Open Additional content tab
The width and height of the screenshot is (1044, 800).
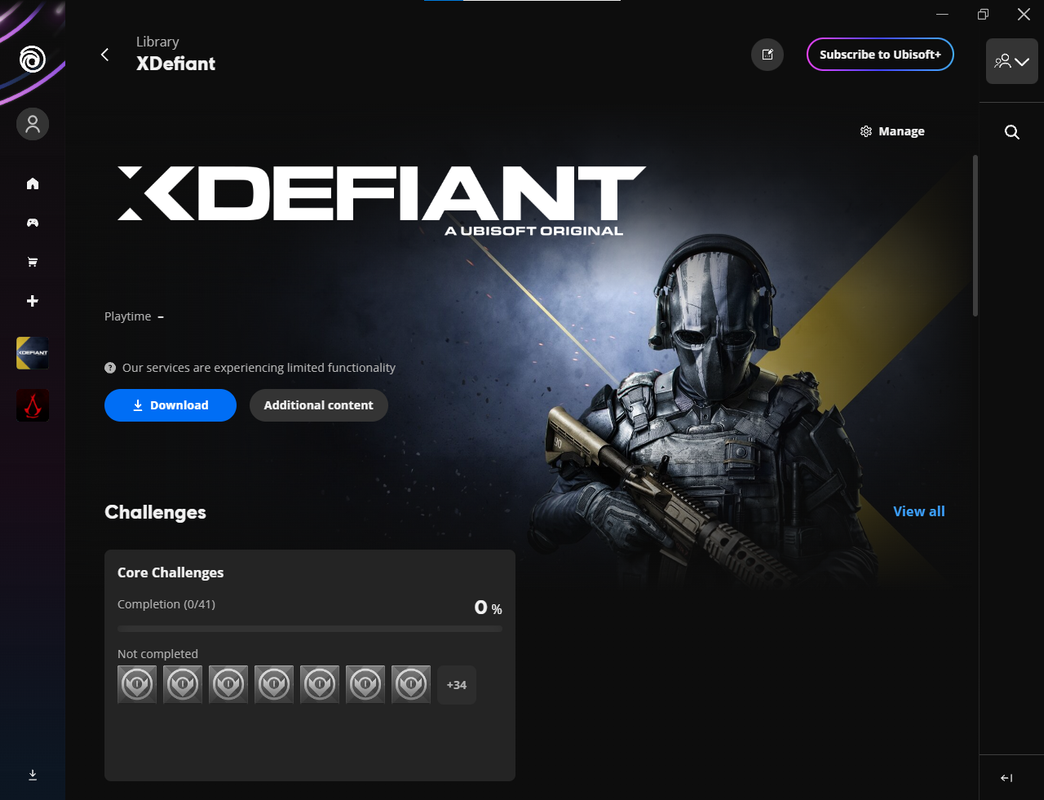point(318,405)
